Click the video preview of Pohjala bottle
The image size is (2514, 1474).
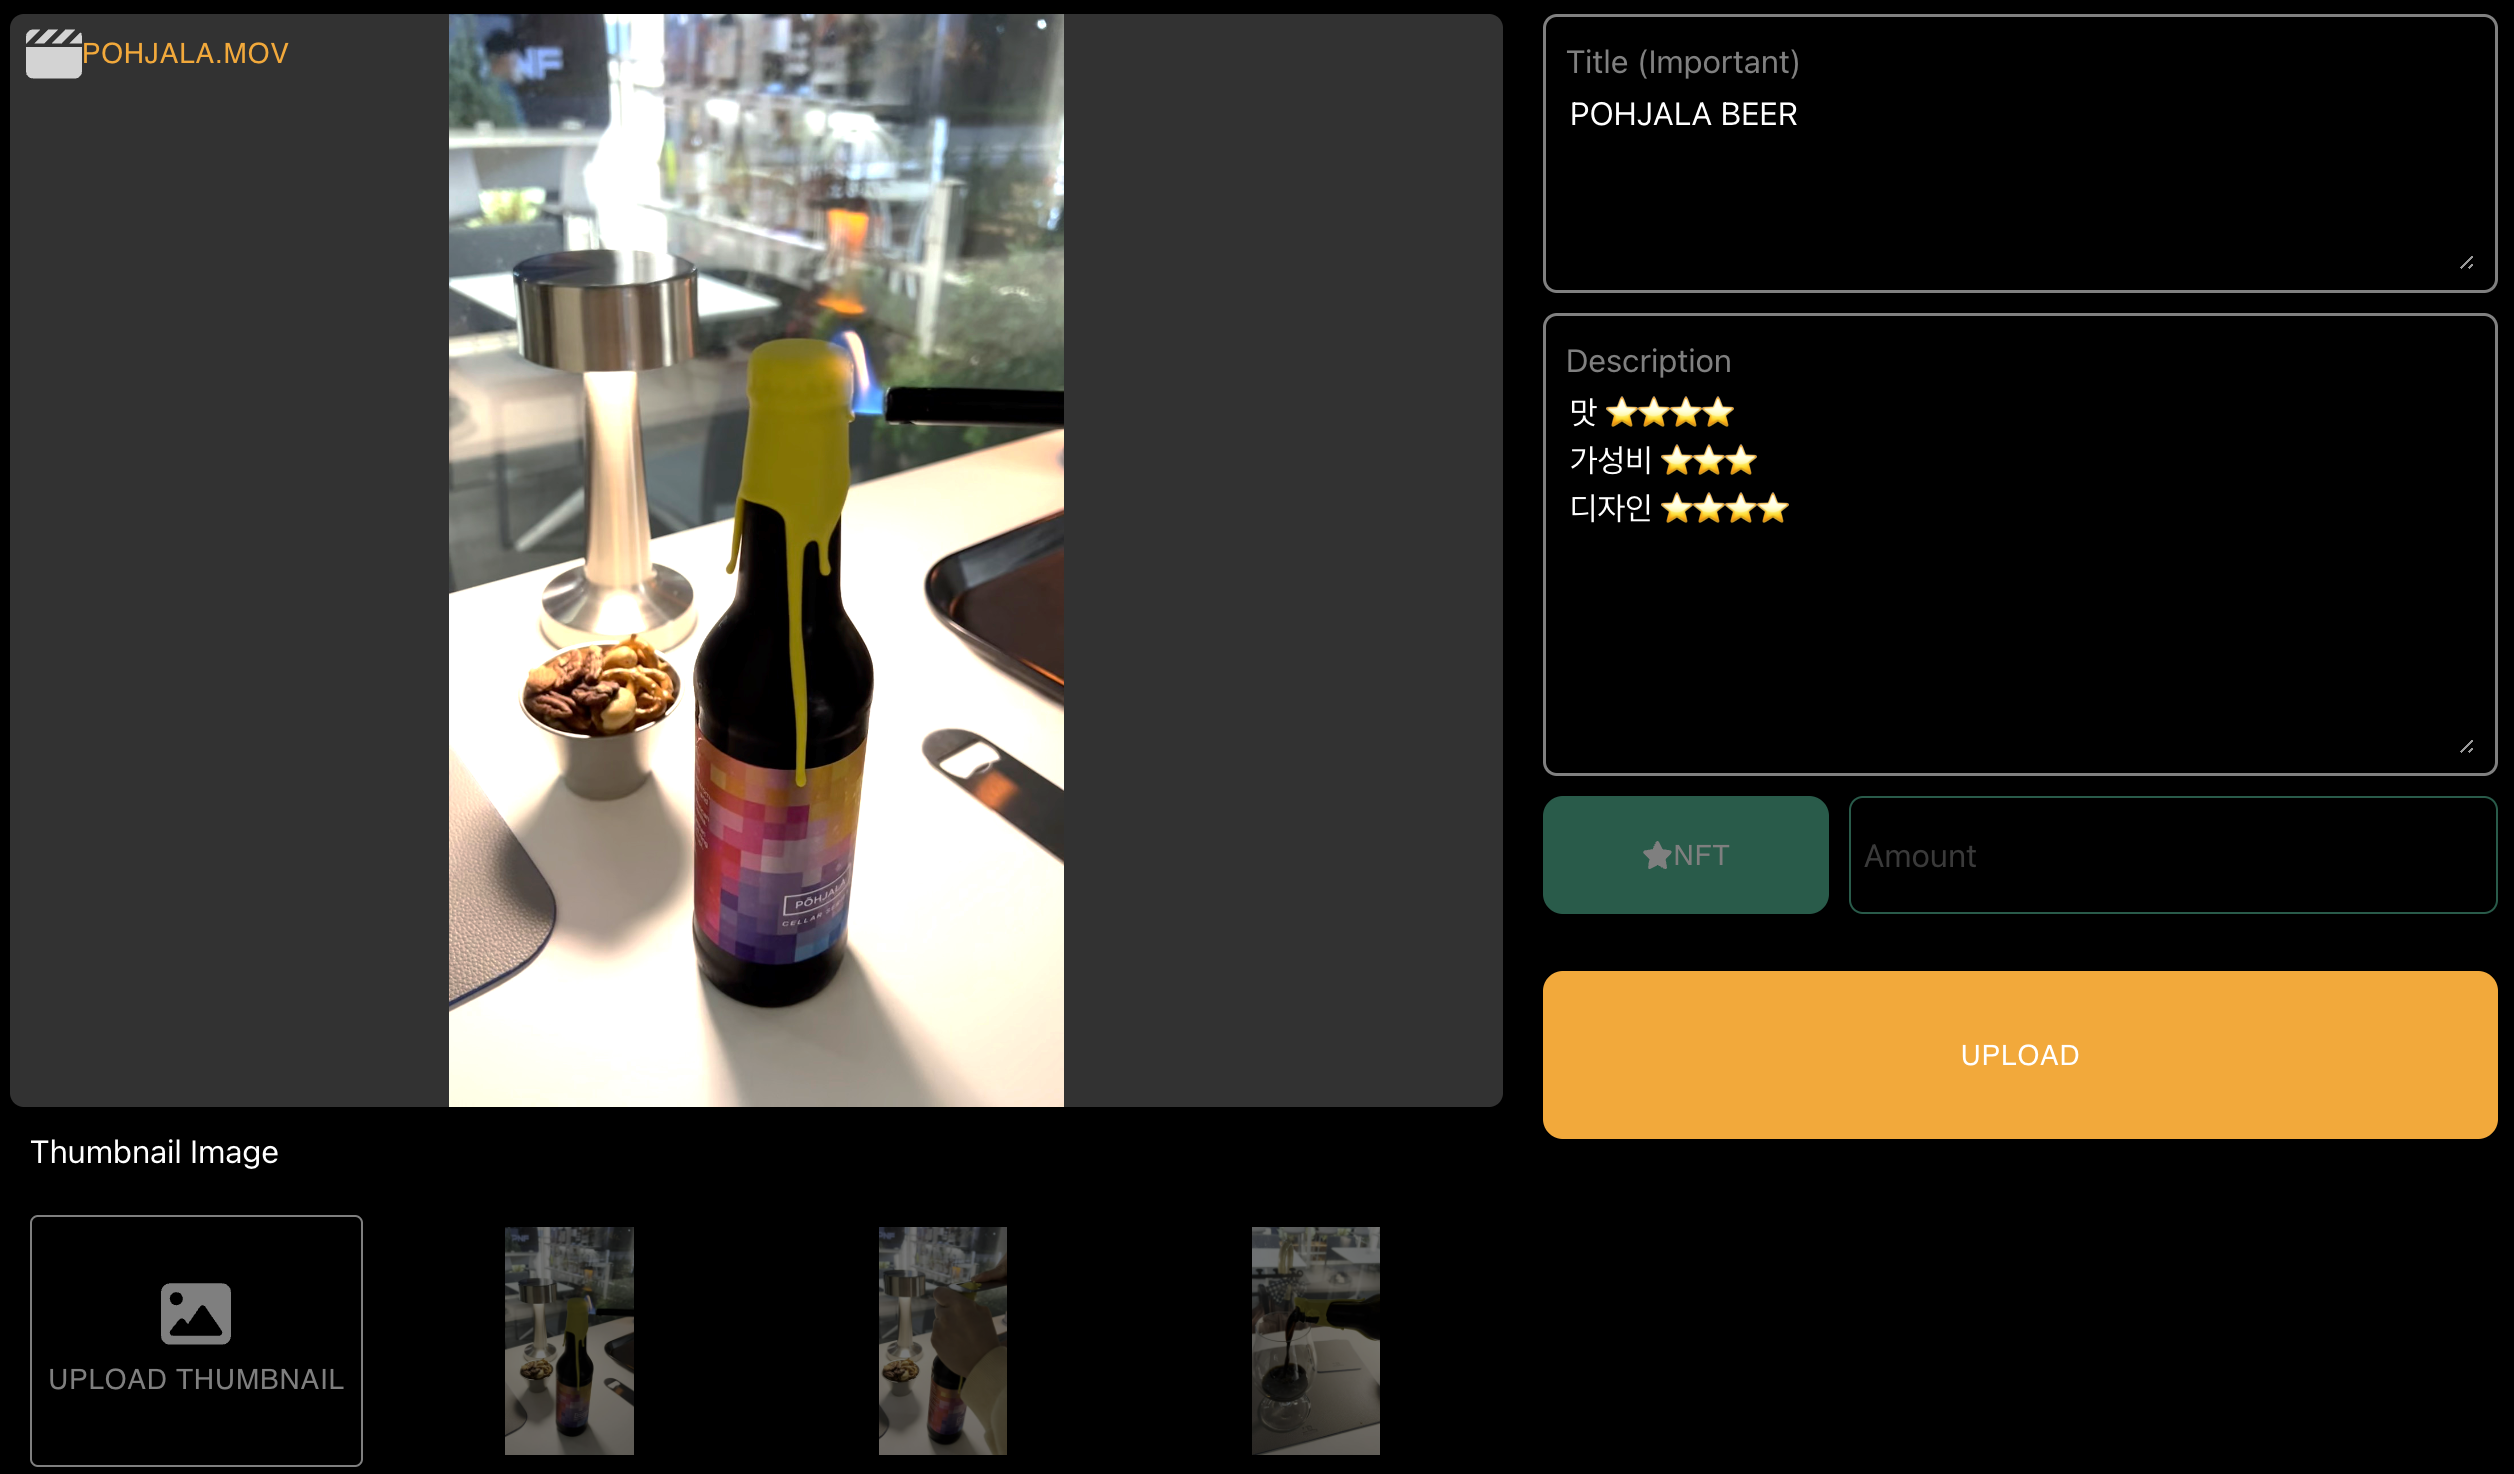(x=756, y=560)
